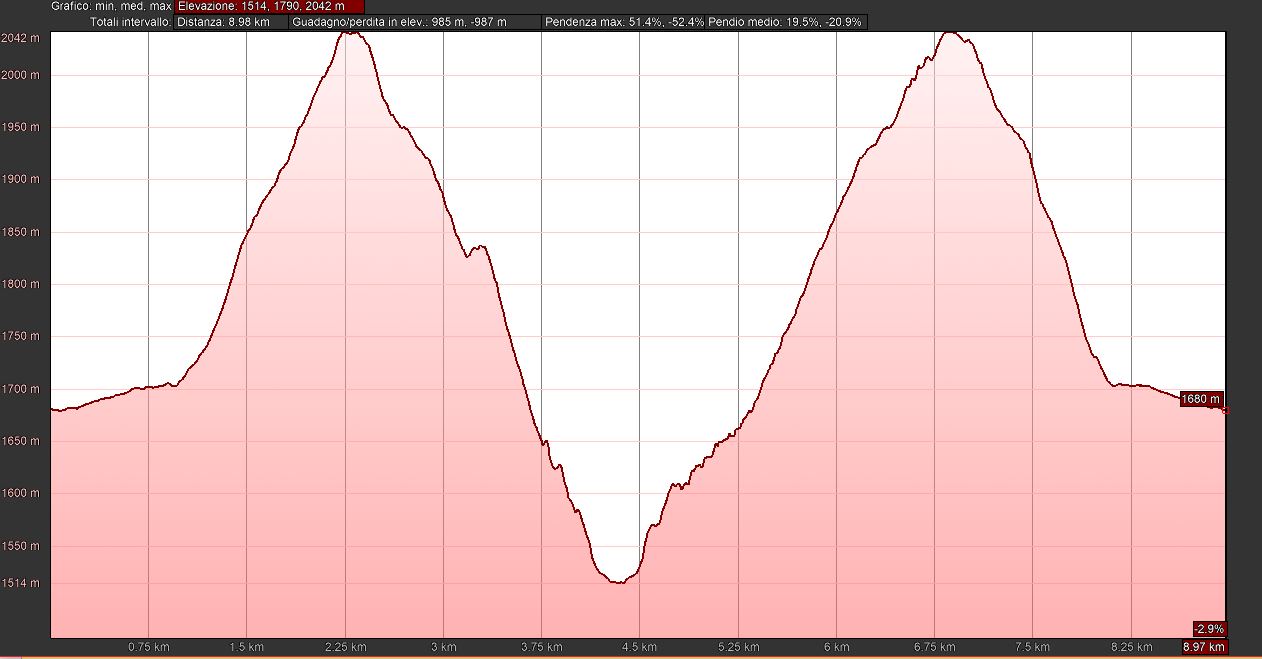Click the first summit of the profile

[x=350, y=32]
